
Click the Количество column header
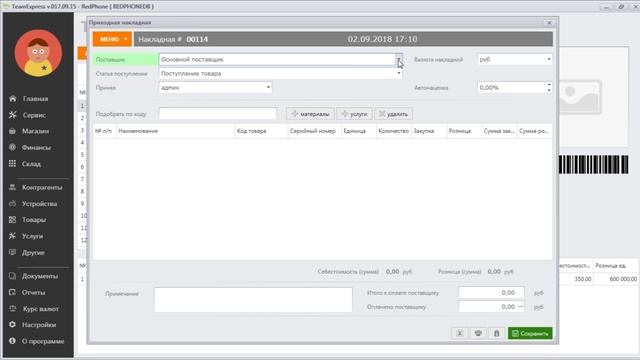[x=393, y=131]
